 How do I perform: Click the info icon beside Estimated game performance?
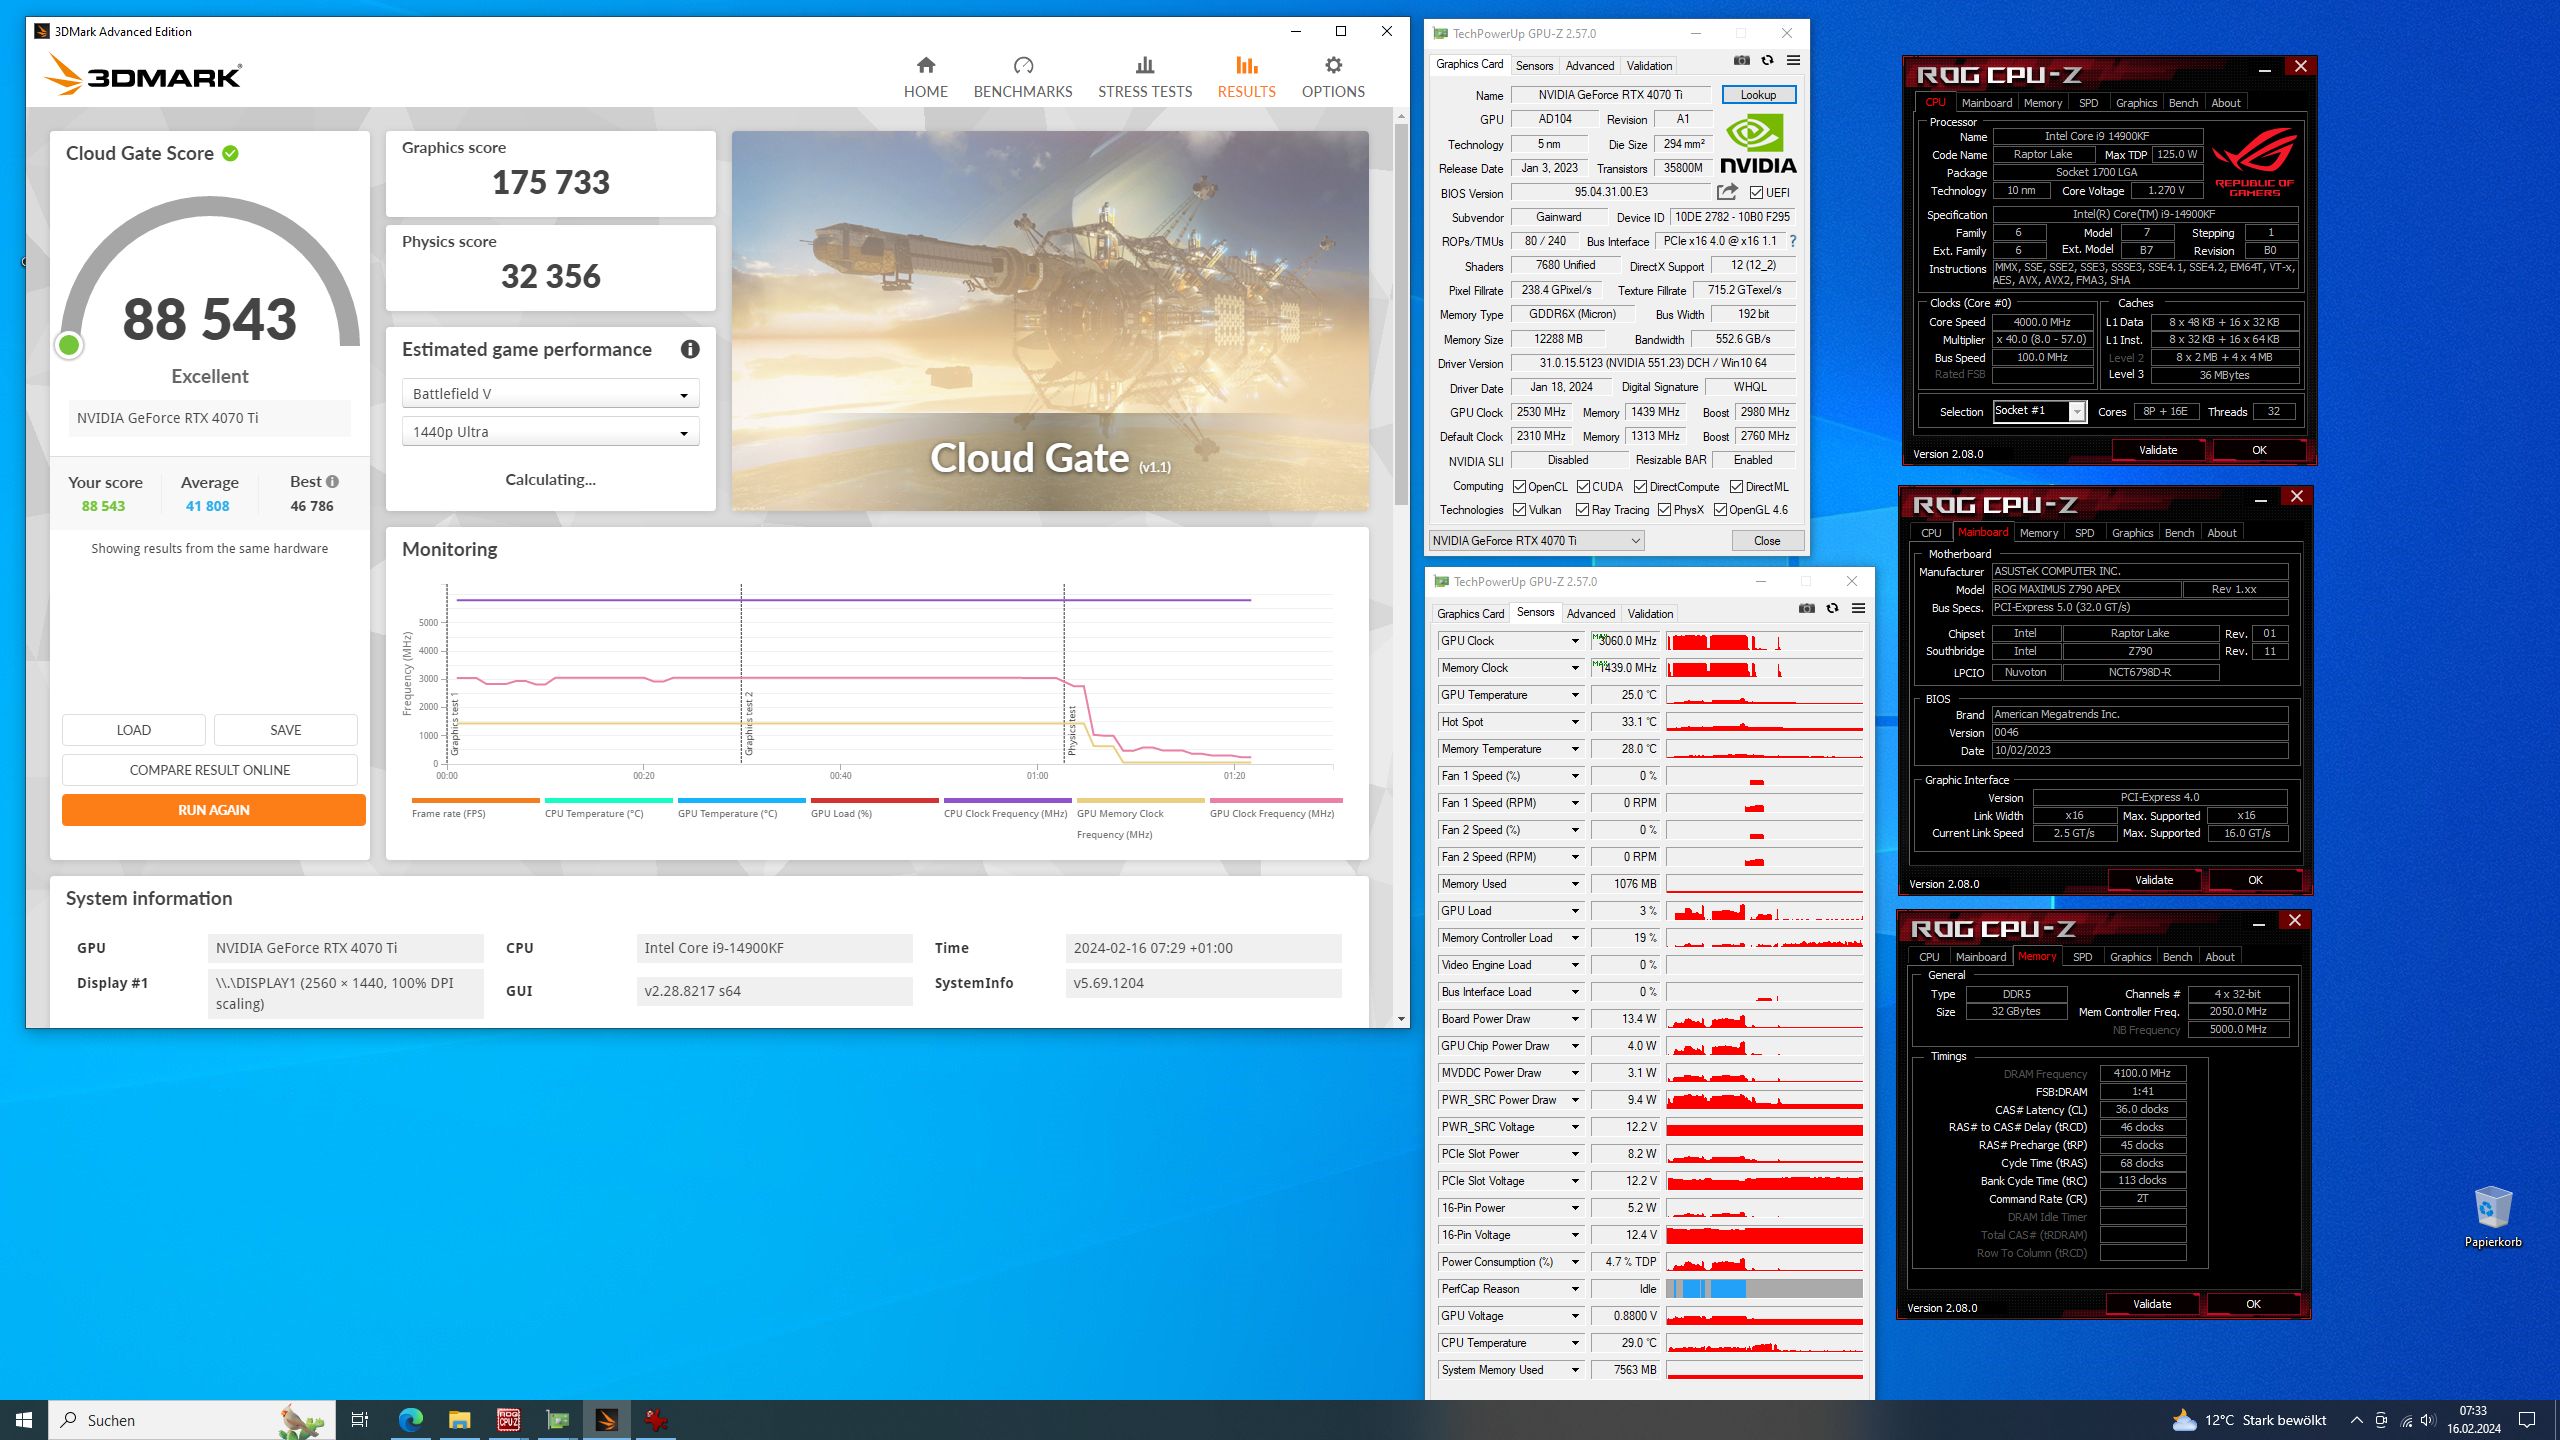[x=690, y=349]
